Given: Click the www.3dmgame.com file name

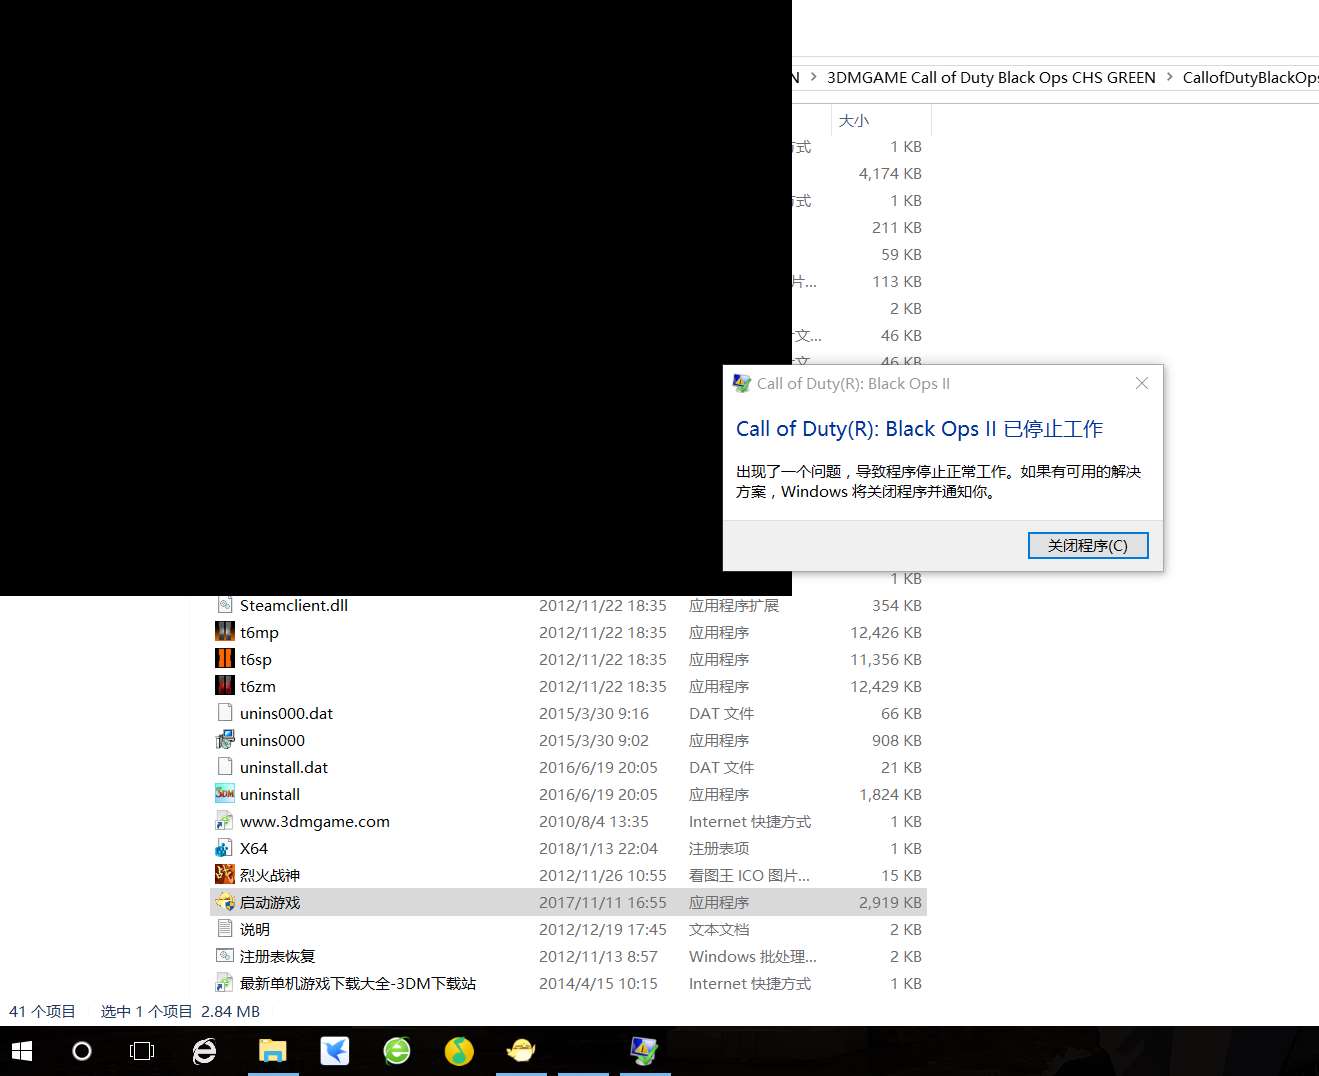Looking at the screenshot, I should point(315,821).
